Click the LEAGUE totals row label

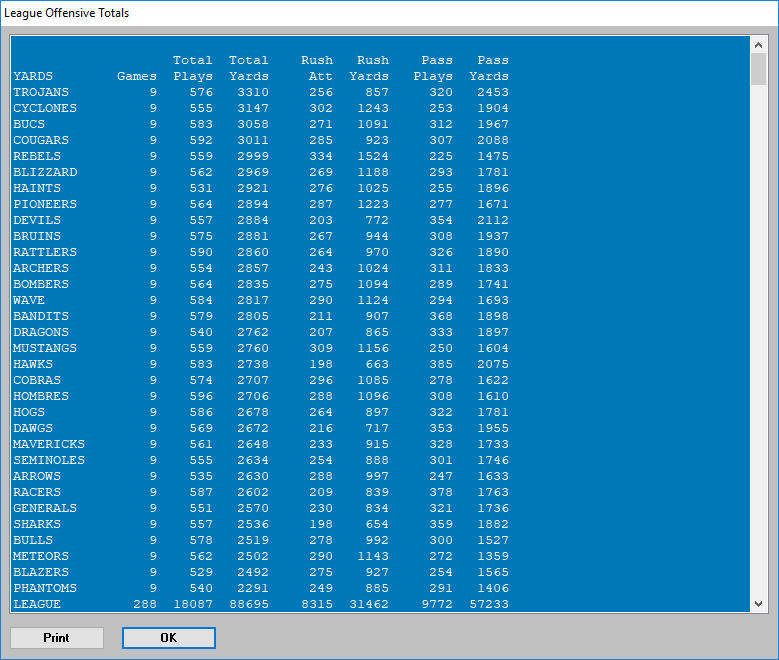pyautogui.click(x=37, y=604)
